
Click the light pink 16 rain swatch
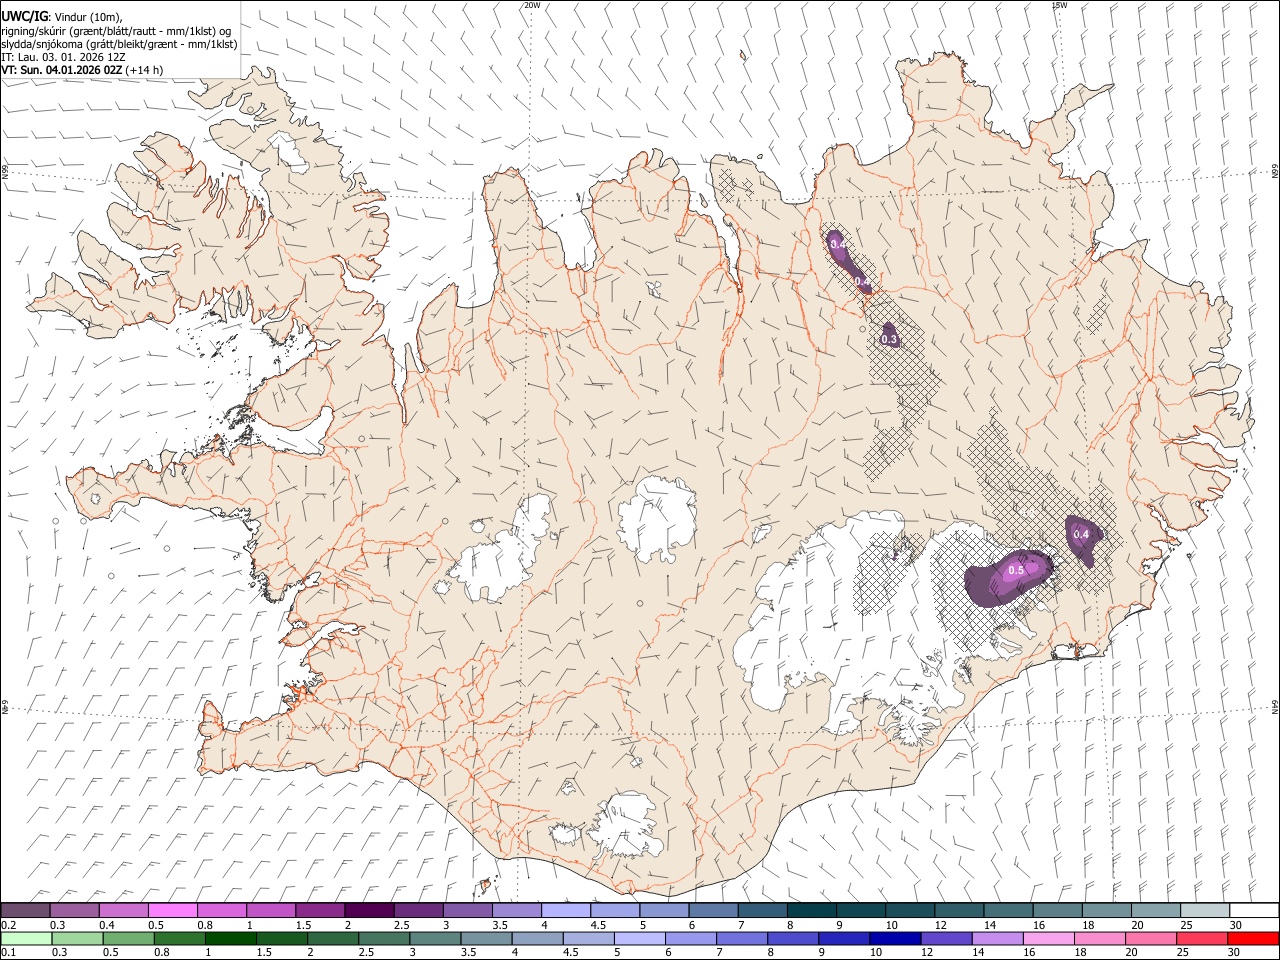pos(1049,938)
